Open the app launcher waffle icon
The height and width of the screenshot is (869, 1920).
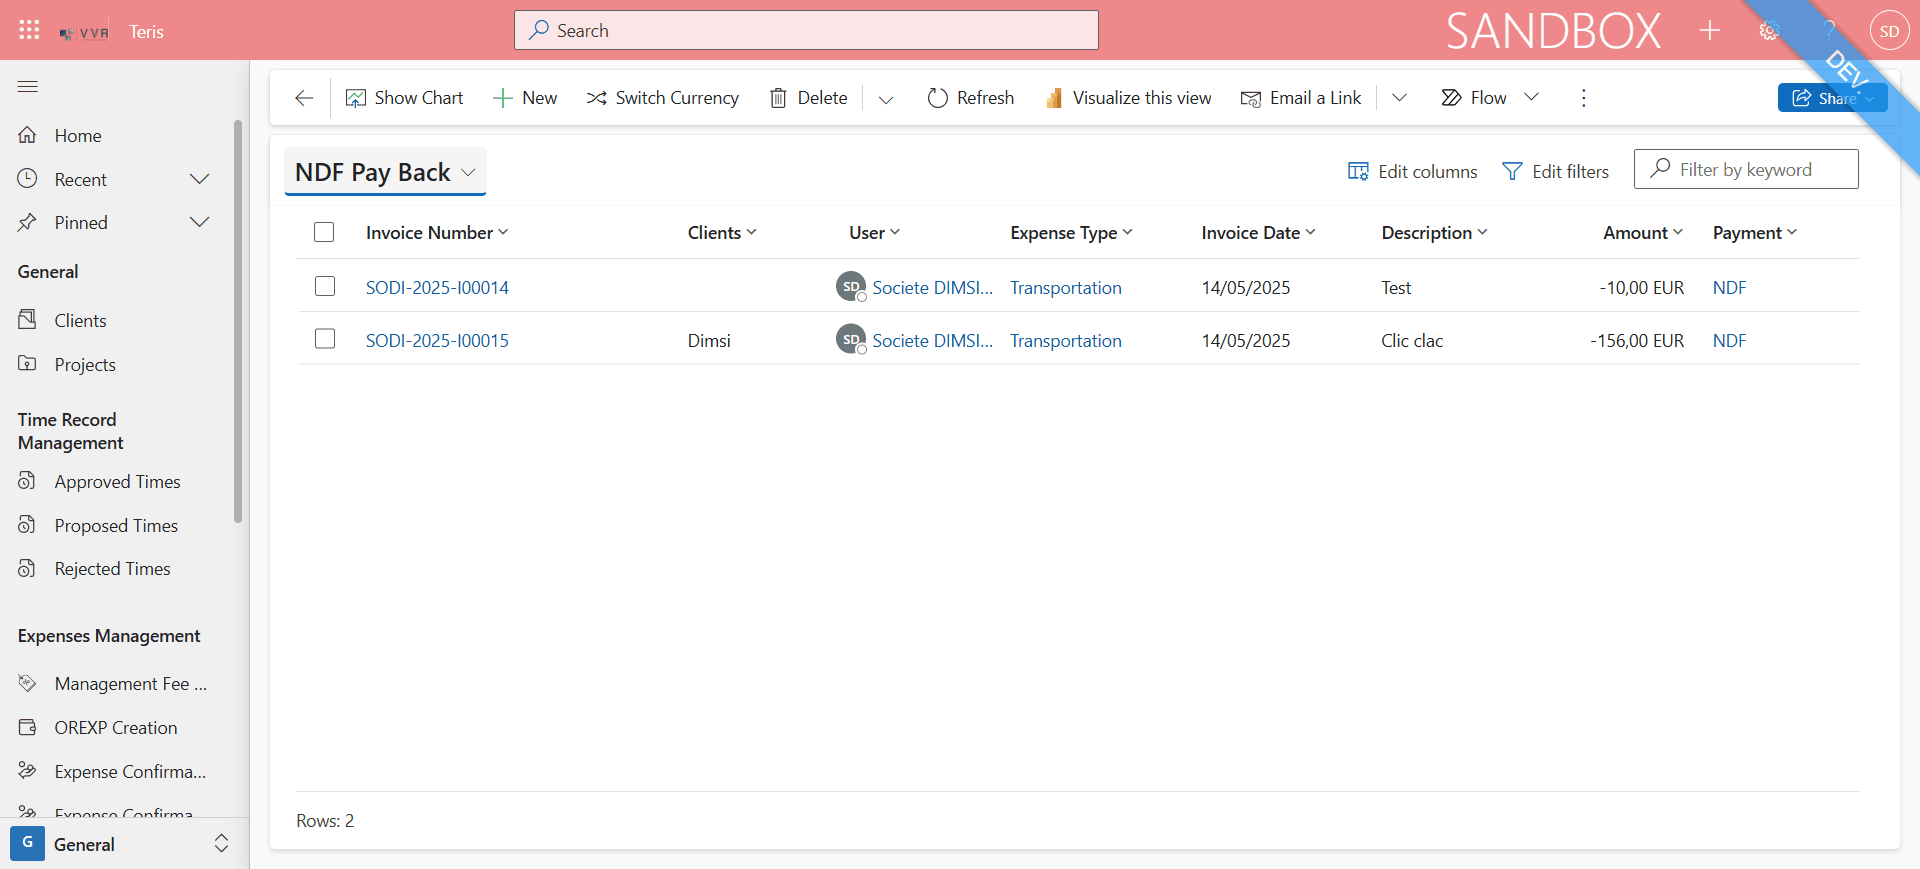click(x=29, y=30)
